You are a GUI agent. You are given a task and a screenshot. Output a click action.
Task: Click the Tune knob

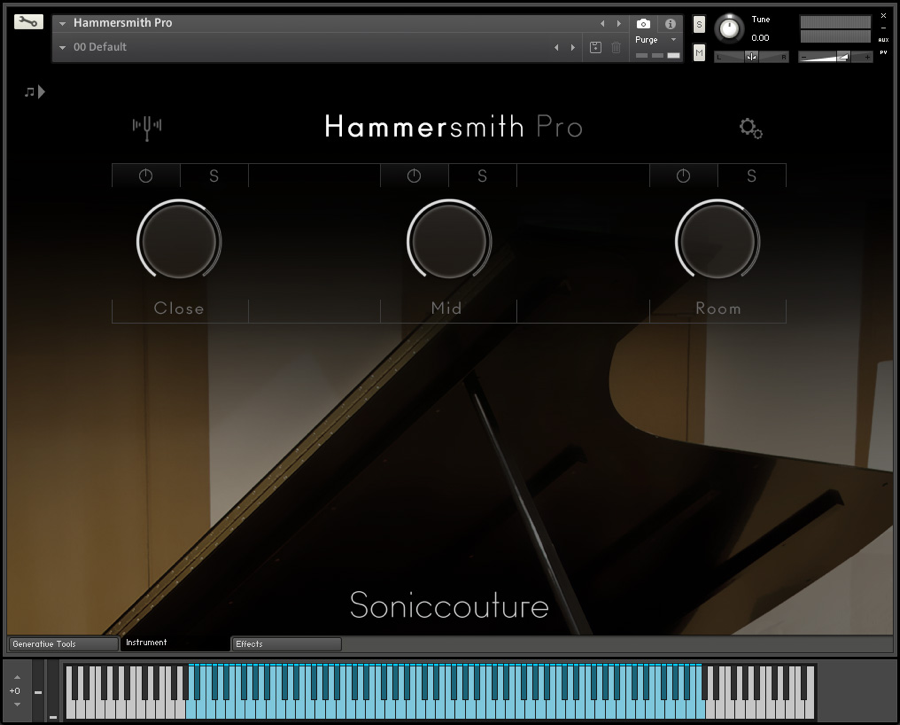(729, 29)
